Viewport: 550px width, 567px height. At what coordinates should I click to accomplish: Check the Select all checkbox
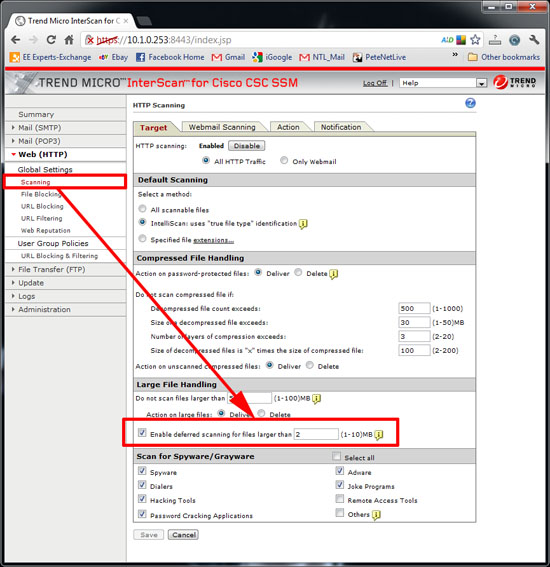[x=337, y=456]
